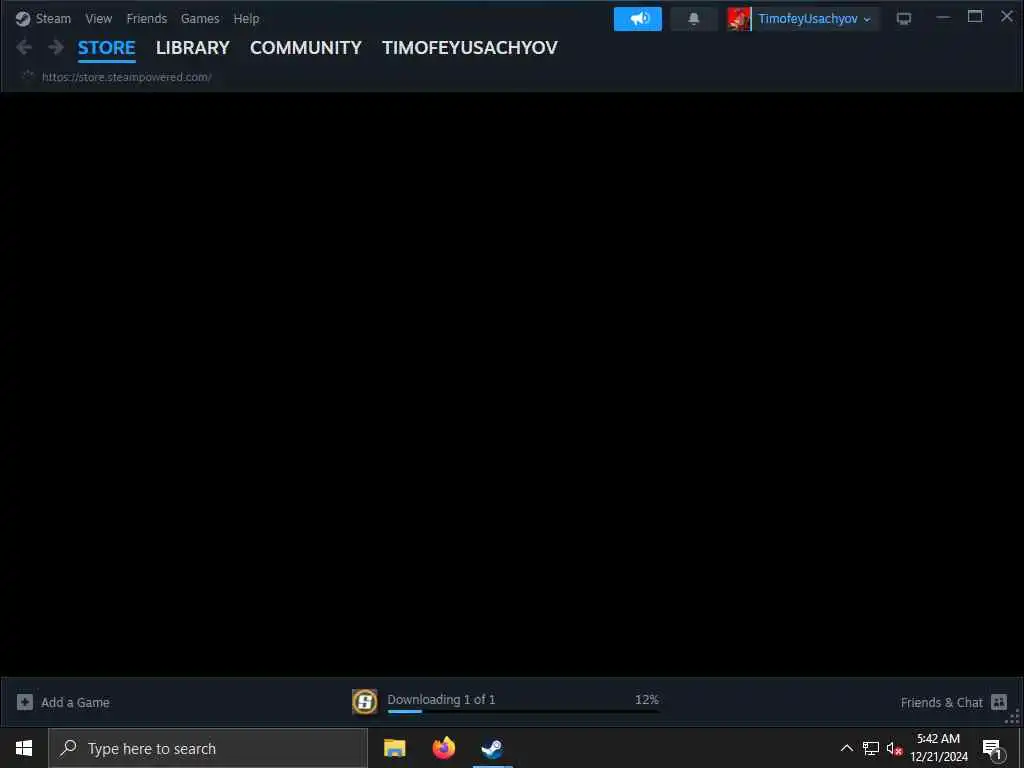Go back with the left arrow
The width and height of the screenshot is (1024, 768).
[x=24, y=47]
